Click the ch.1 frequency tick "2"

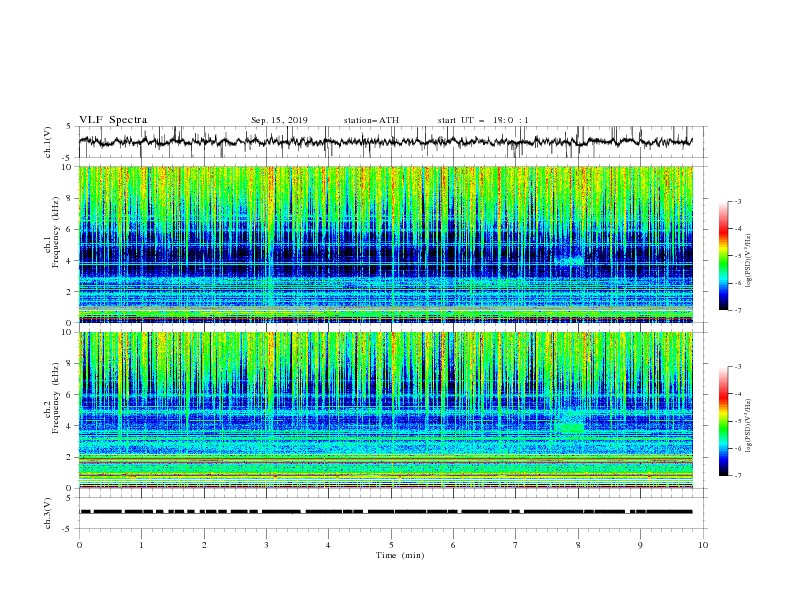click(69, 292)
